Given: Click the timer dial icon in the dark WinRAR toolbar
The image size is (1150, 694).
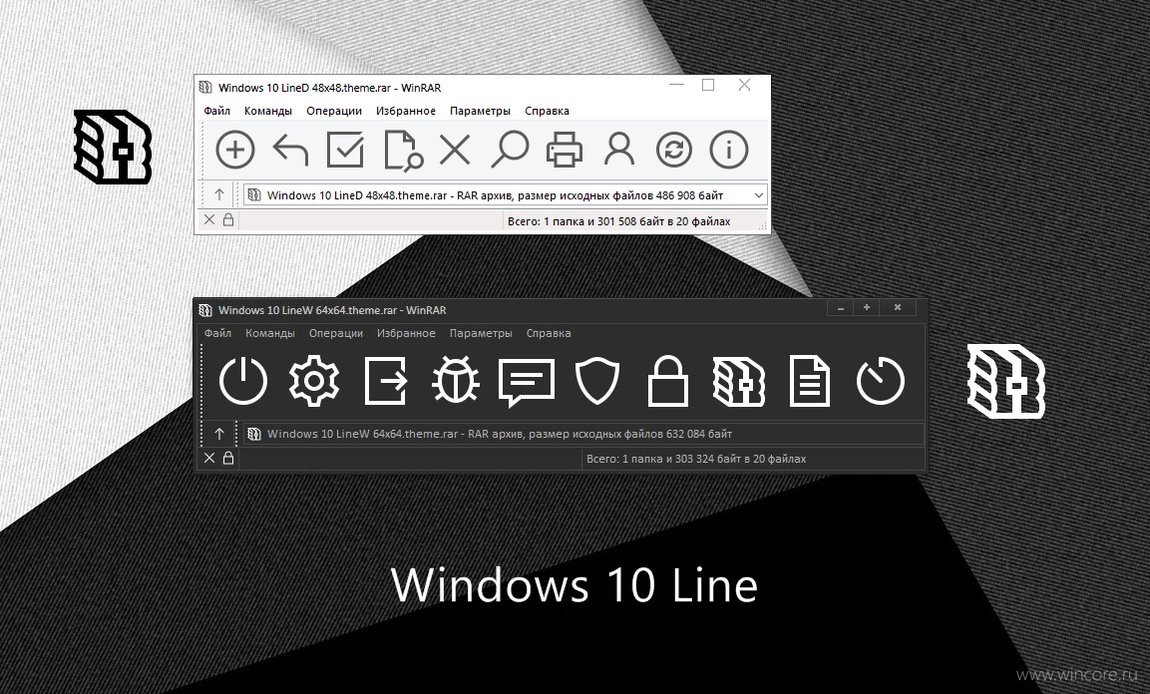Looking at the screenshot, I should coord(880,381).
